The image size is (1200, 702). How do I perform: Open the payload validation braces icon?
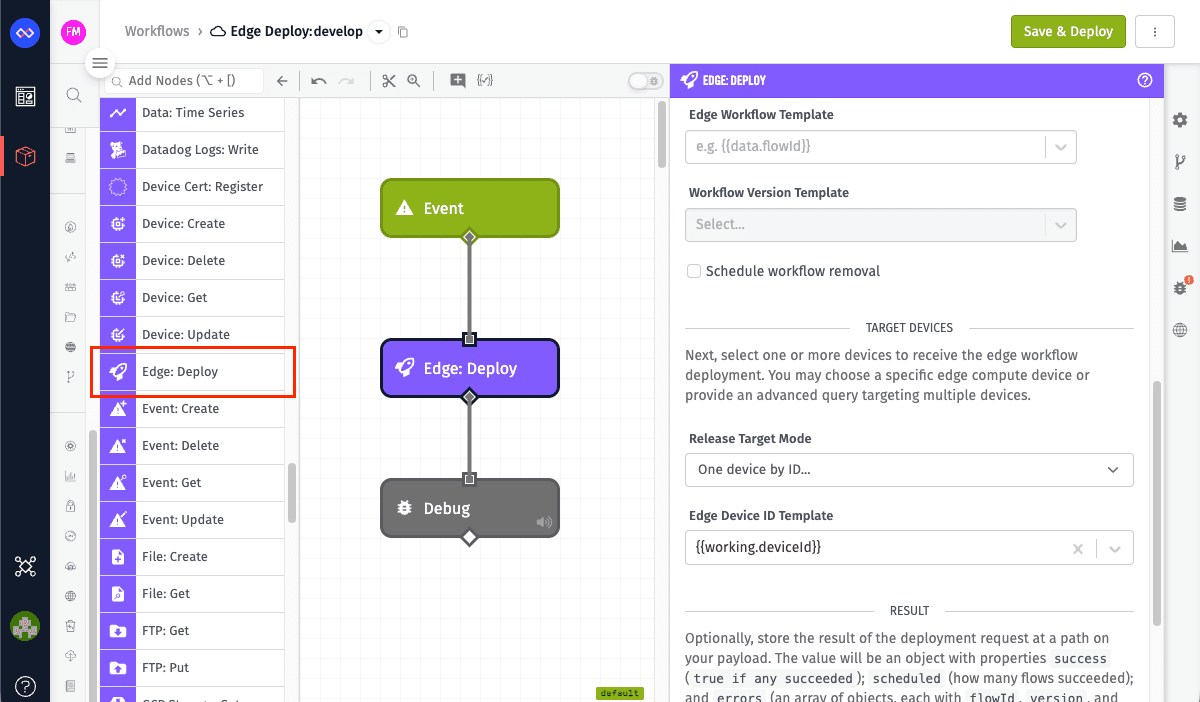coord(485,81)
